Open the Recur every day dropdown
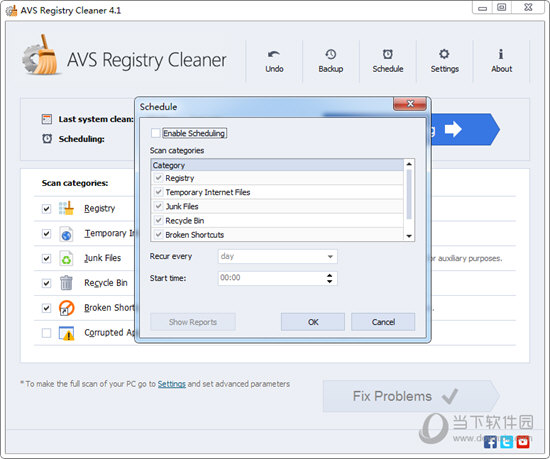 277,256
